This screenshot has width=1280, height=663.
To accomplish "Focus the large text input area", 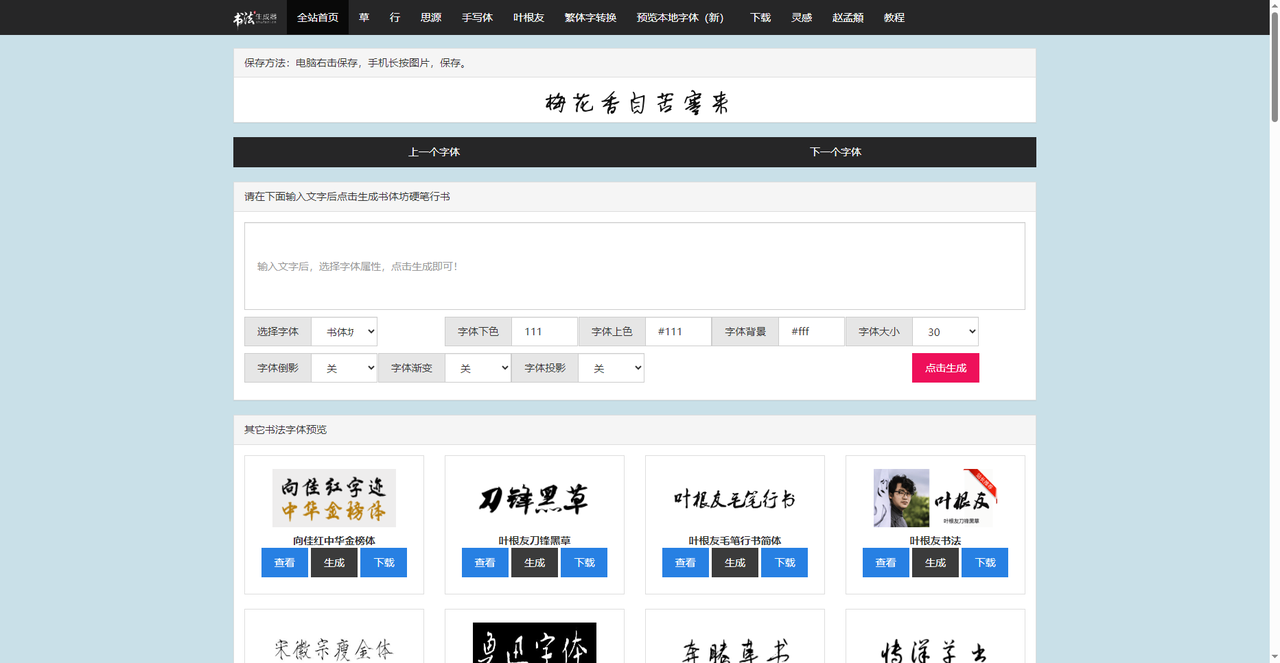I will pyautogui.click(x=635, y=266).
